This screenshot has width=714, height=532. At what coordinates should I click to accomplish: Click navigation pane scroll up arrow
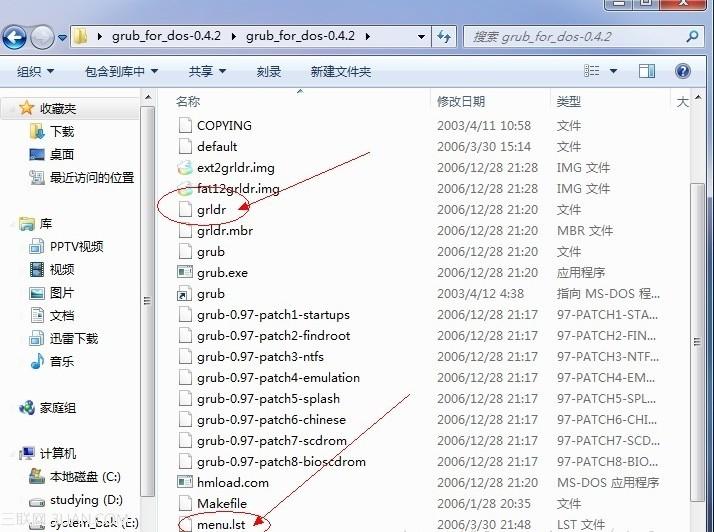[148, 97]
